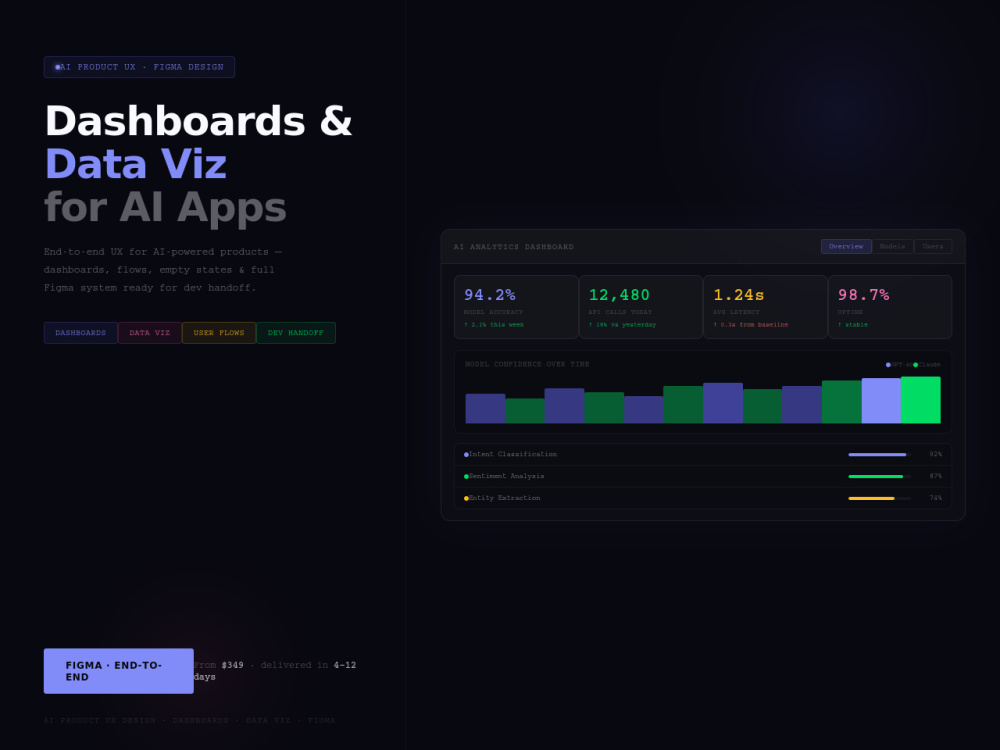Image resolution: width=1000 pixels, height=750 pixels.
Task: Click the 'Entity Extraction' row label
Action: click(504, 498)
